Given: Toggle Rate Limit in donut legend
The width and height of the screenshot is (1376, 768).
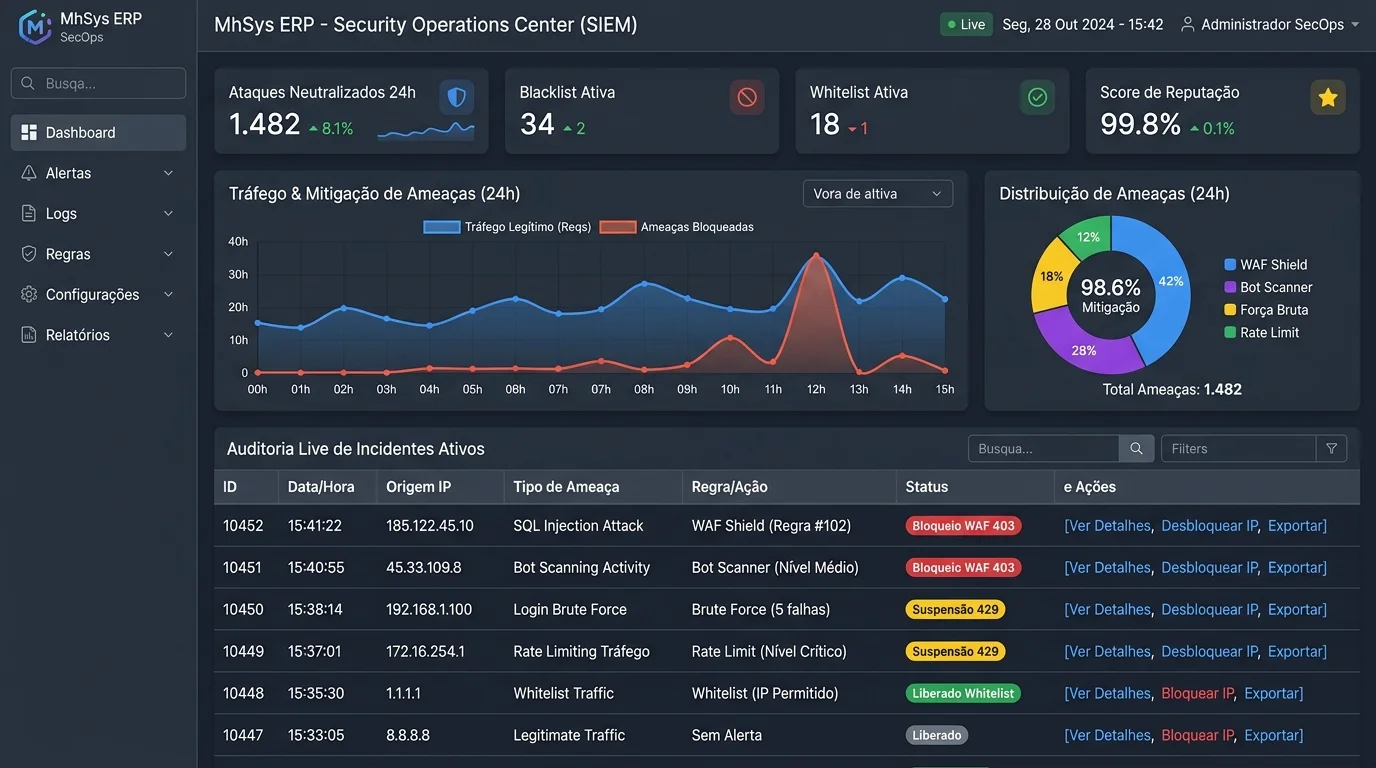Looking at the screenshot, I should [x=1262, y=332].
